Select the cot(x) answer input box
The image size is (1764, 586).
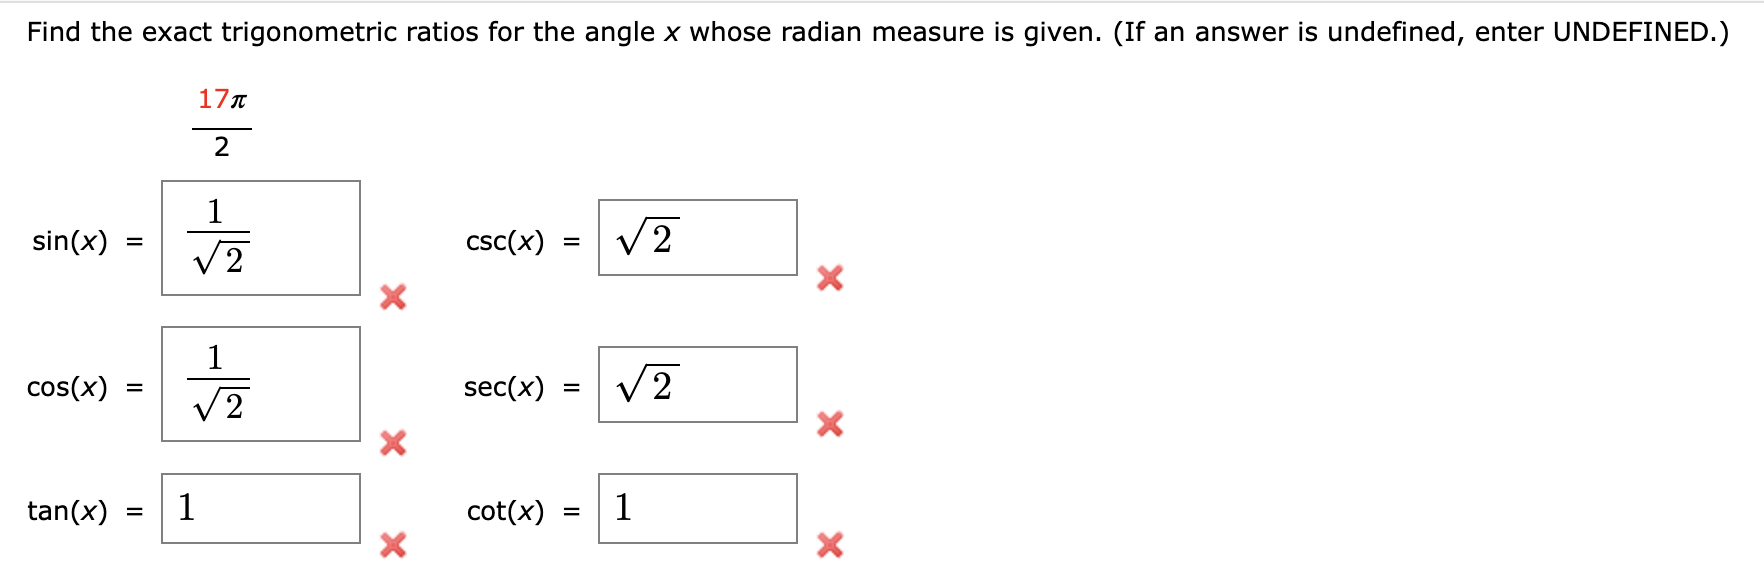point(697,510)
